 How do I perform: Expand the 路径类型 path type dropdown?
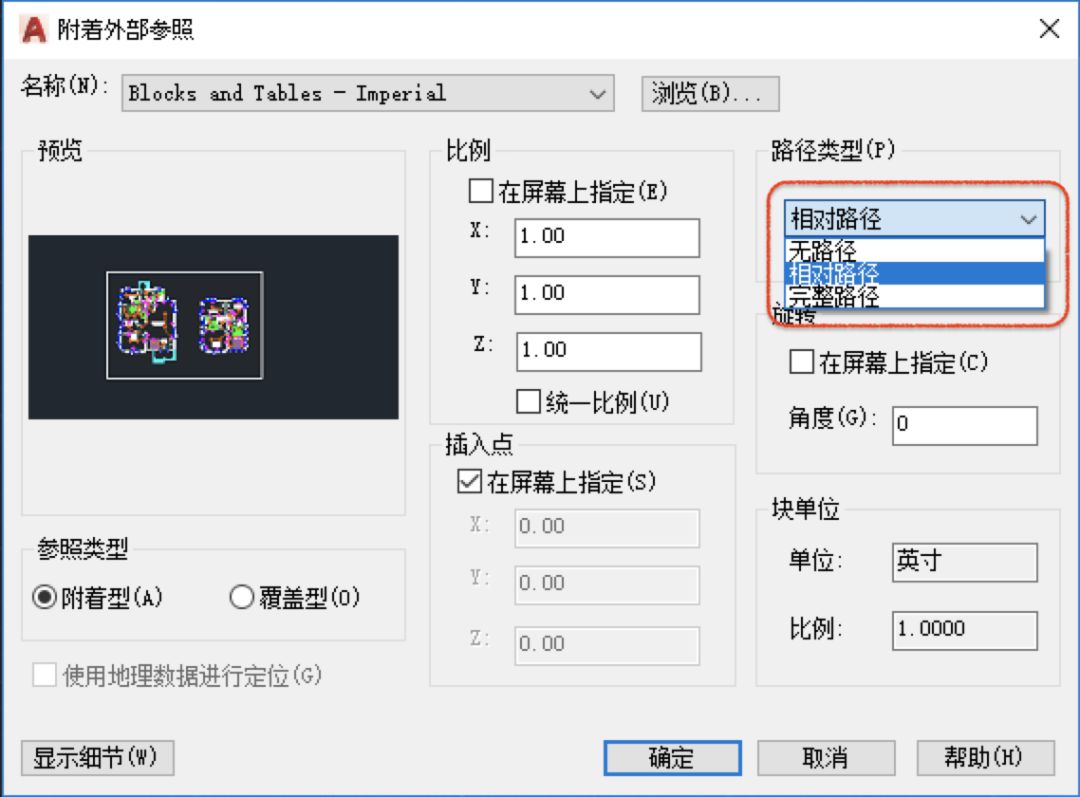[x=1028, y=218]
